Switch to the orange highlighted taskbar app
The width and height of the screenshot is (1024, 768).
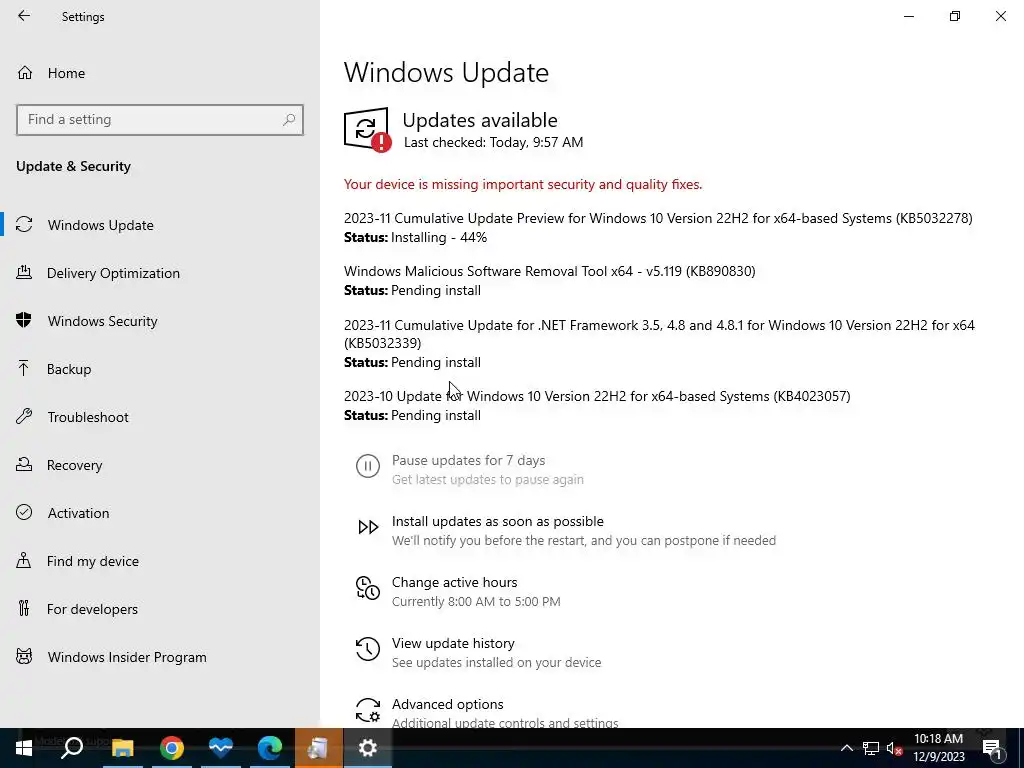[318, 748]
